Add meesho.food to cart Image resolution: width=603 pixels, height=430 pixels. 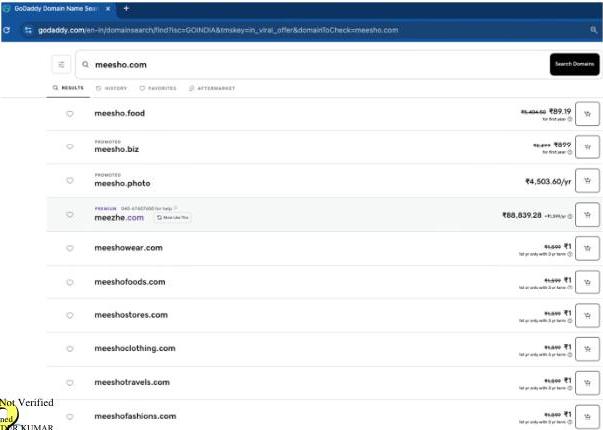(x=587, y=114)
